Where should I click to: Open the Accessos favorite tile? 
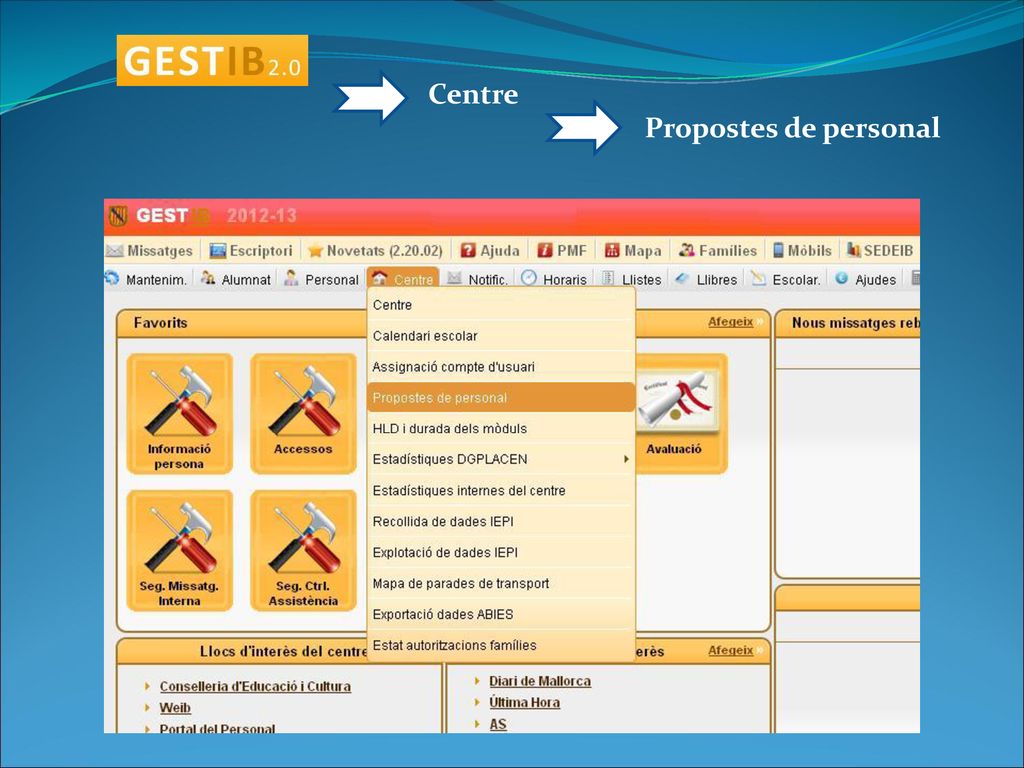[303, 414]
